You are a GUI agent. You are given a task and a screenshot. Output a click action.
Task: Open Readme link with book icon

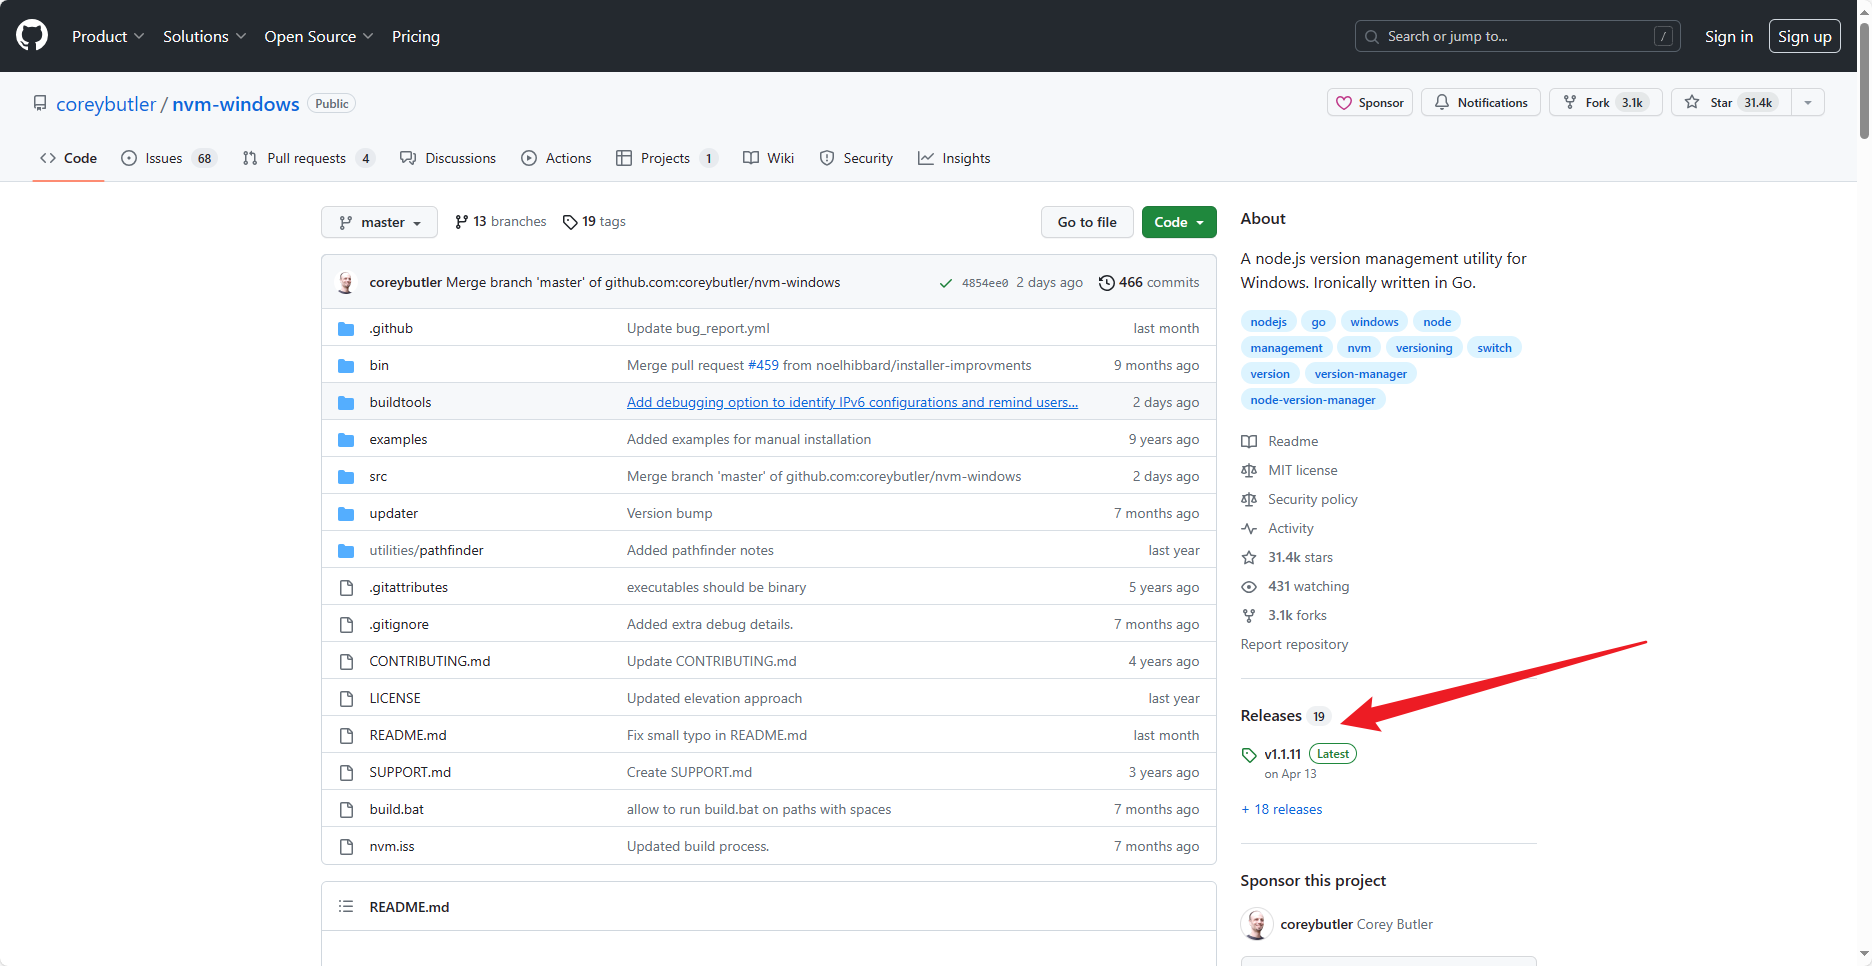(1280, 441)
